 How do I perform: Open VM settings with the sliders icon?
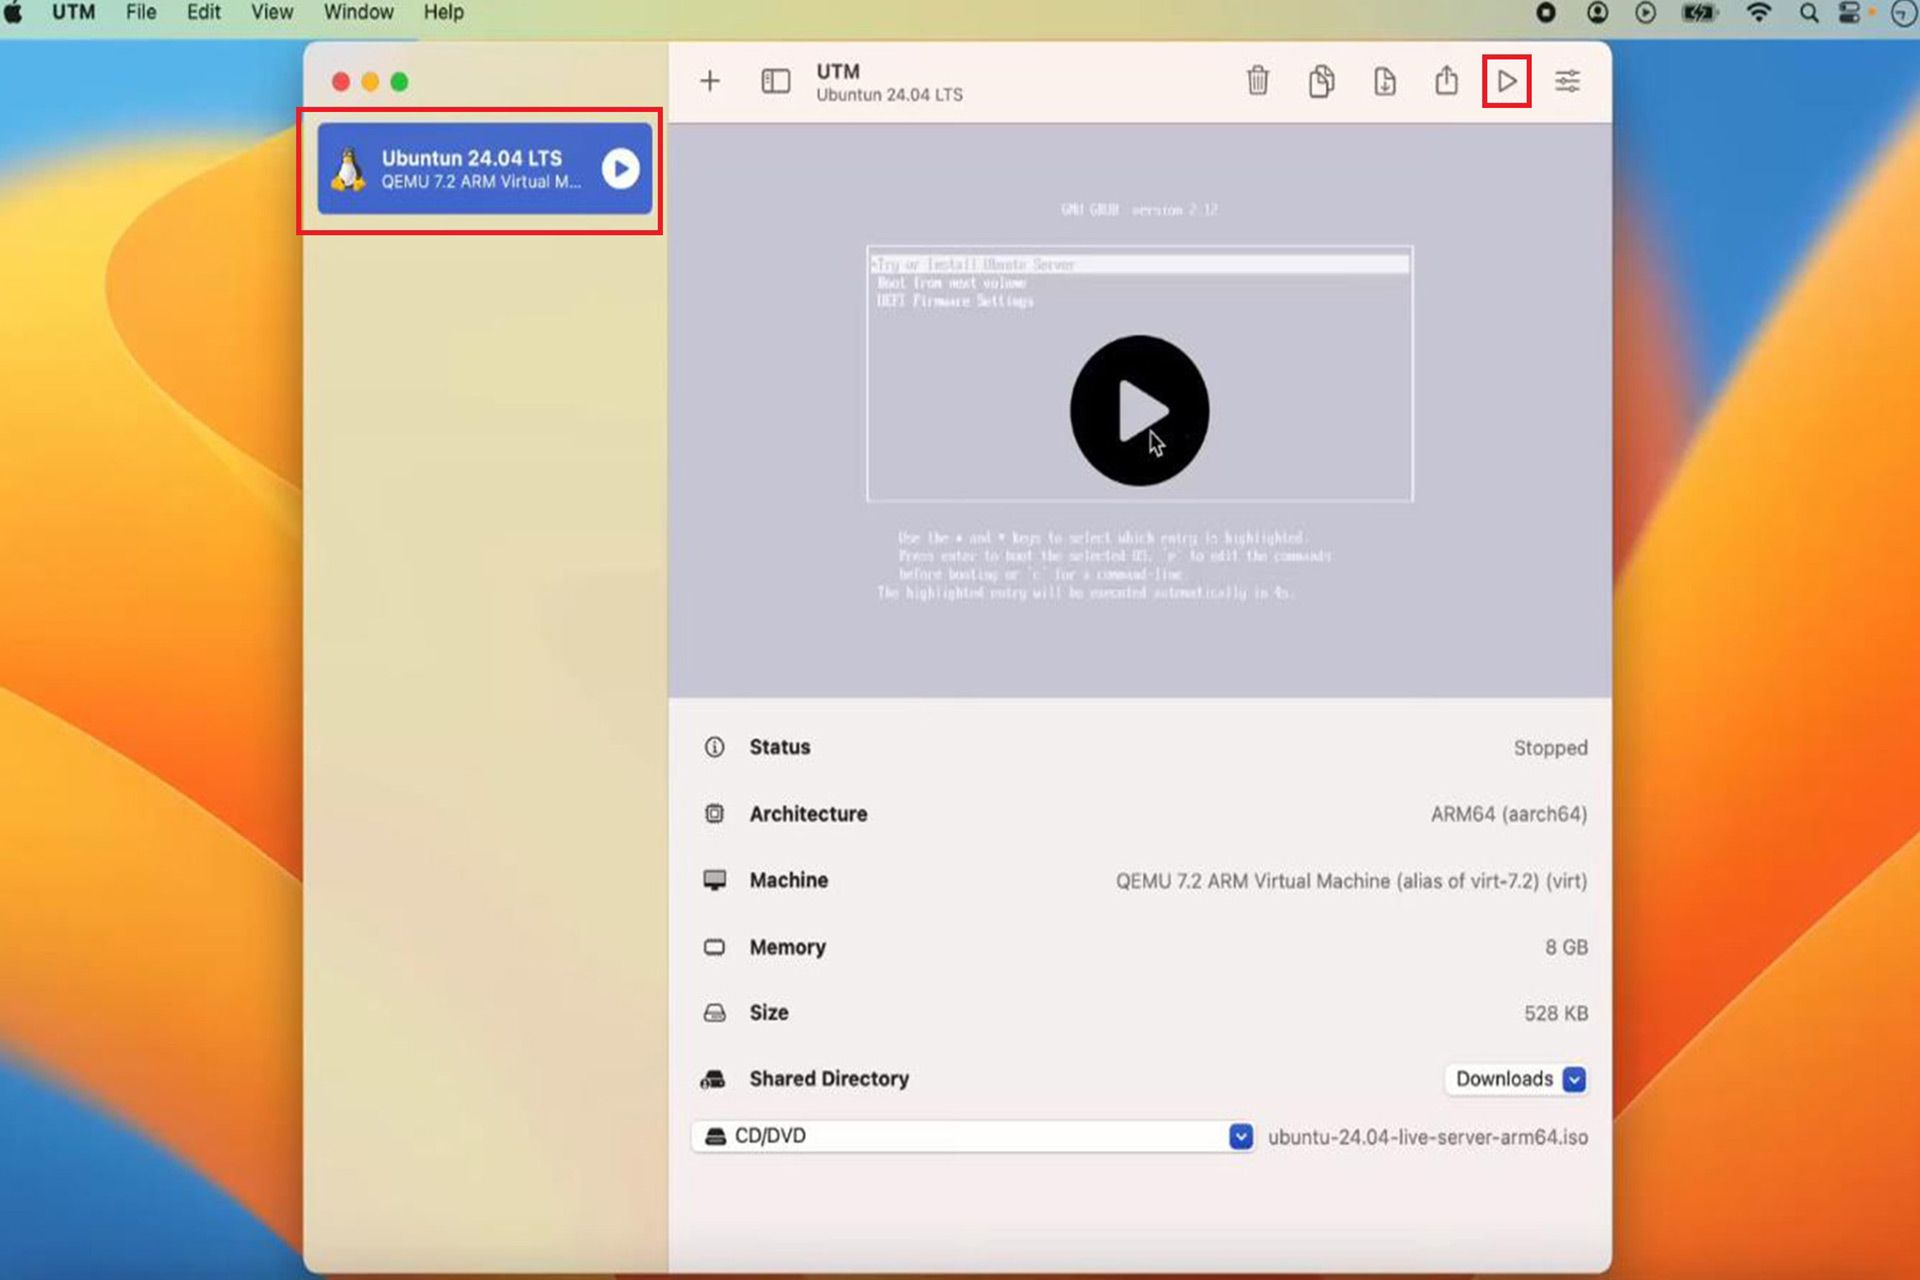point(1568,81)
